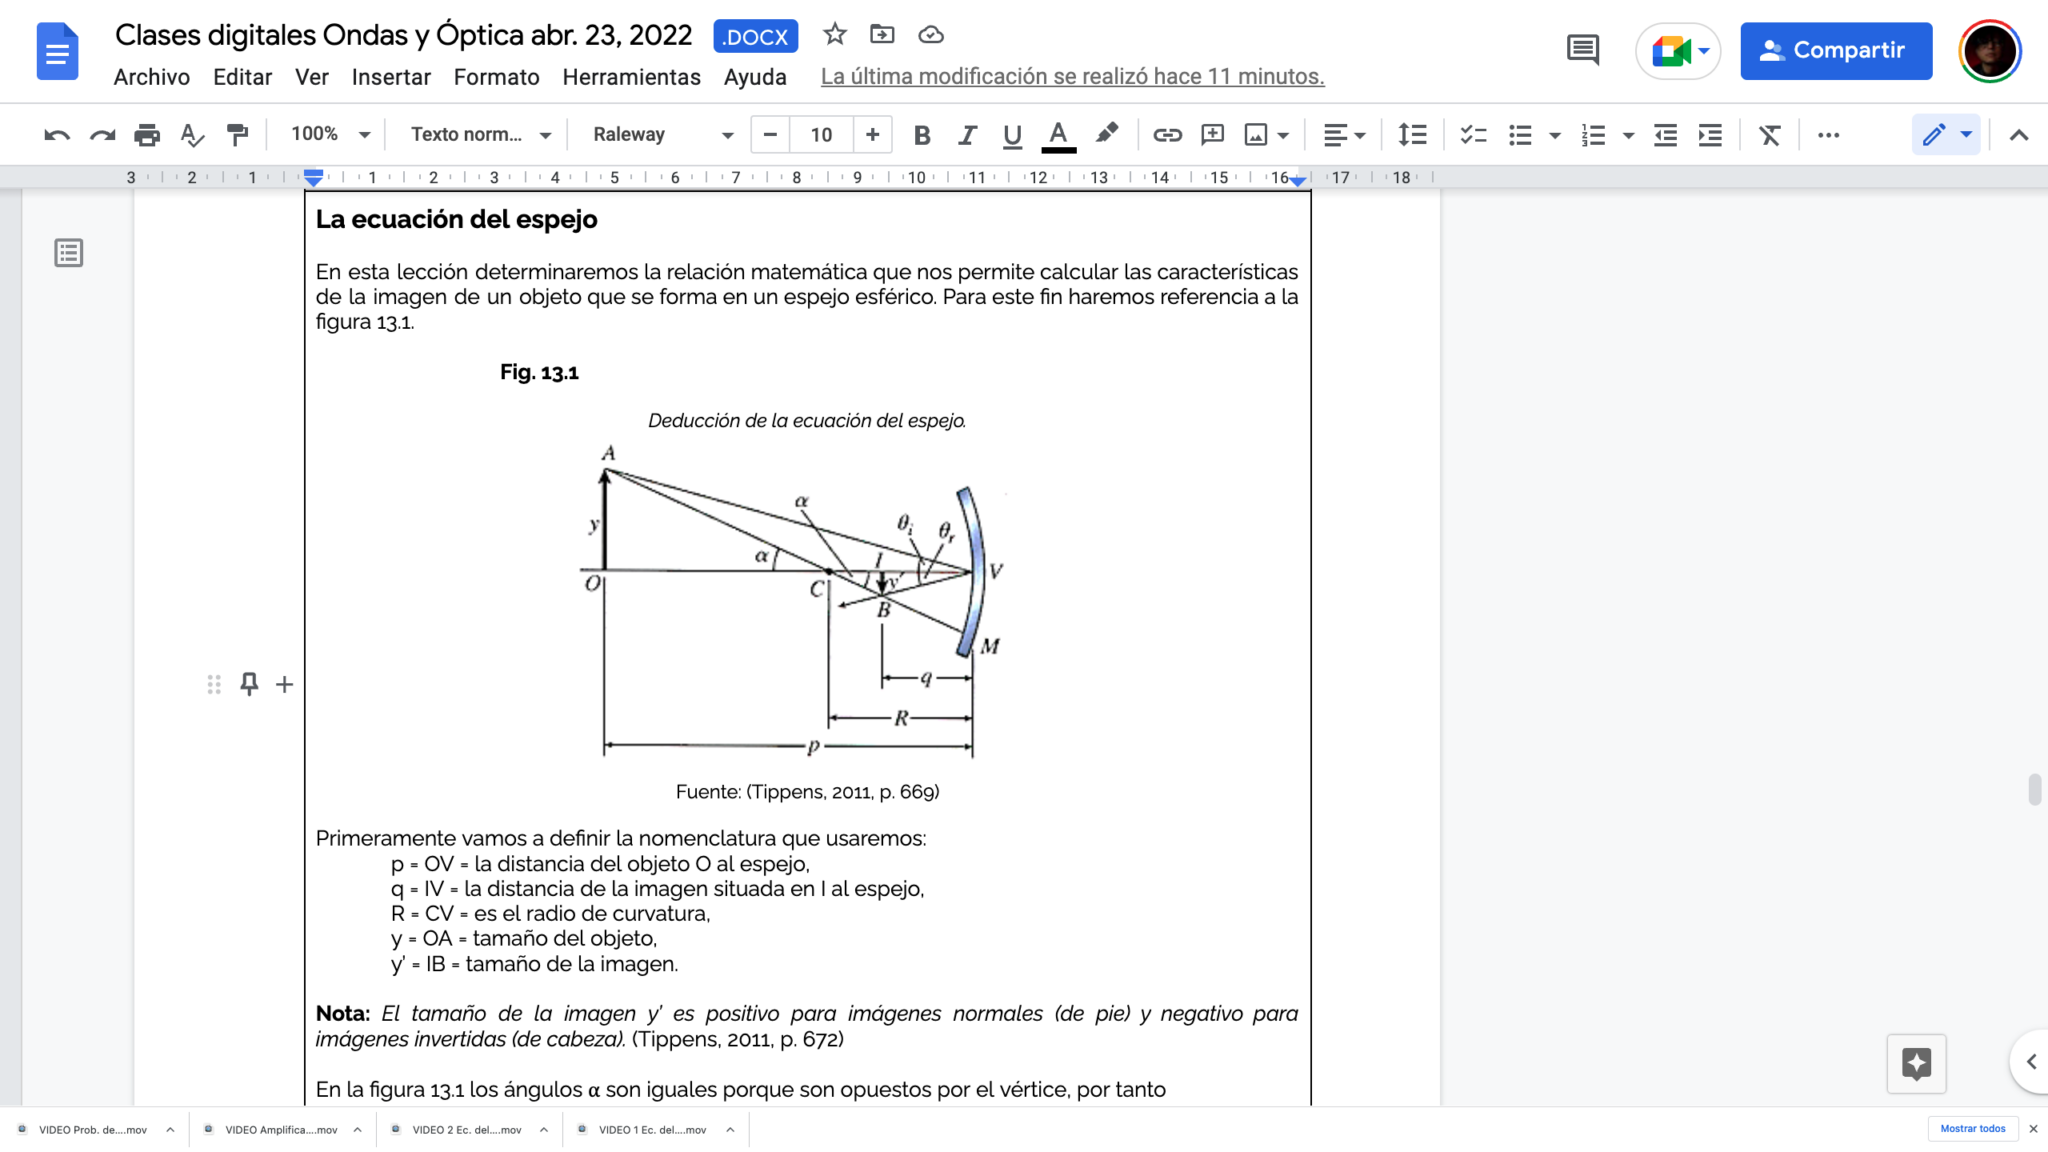Screen dimensions: 2048x1152
Task: Select the paint format tool
Action: tap(238, 135)
